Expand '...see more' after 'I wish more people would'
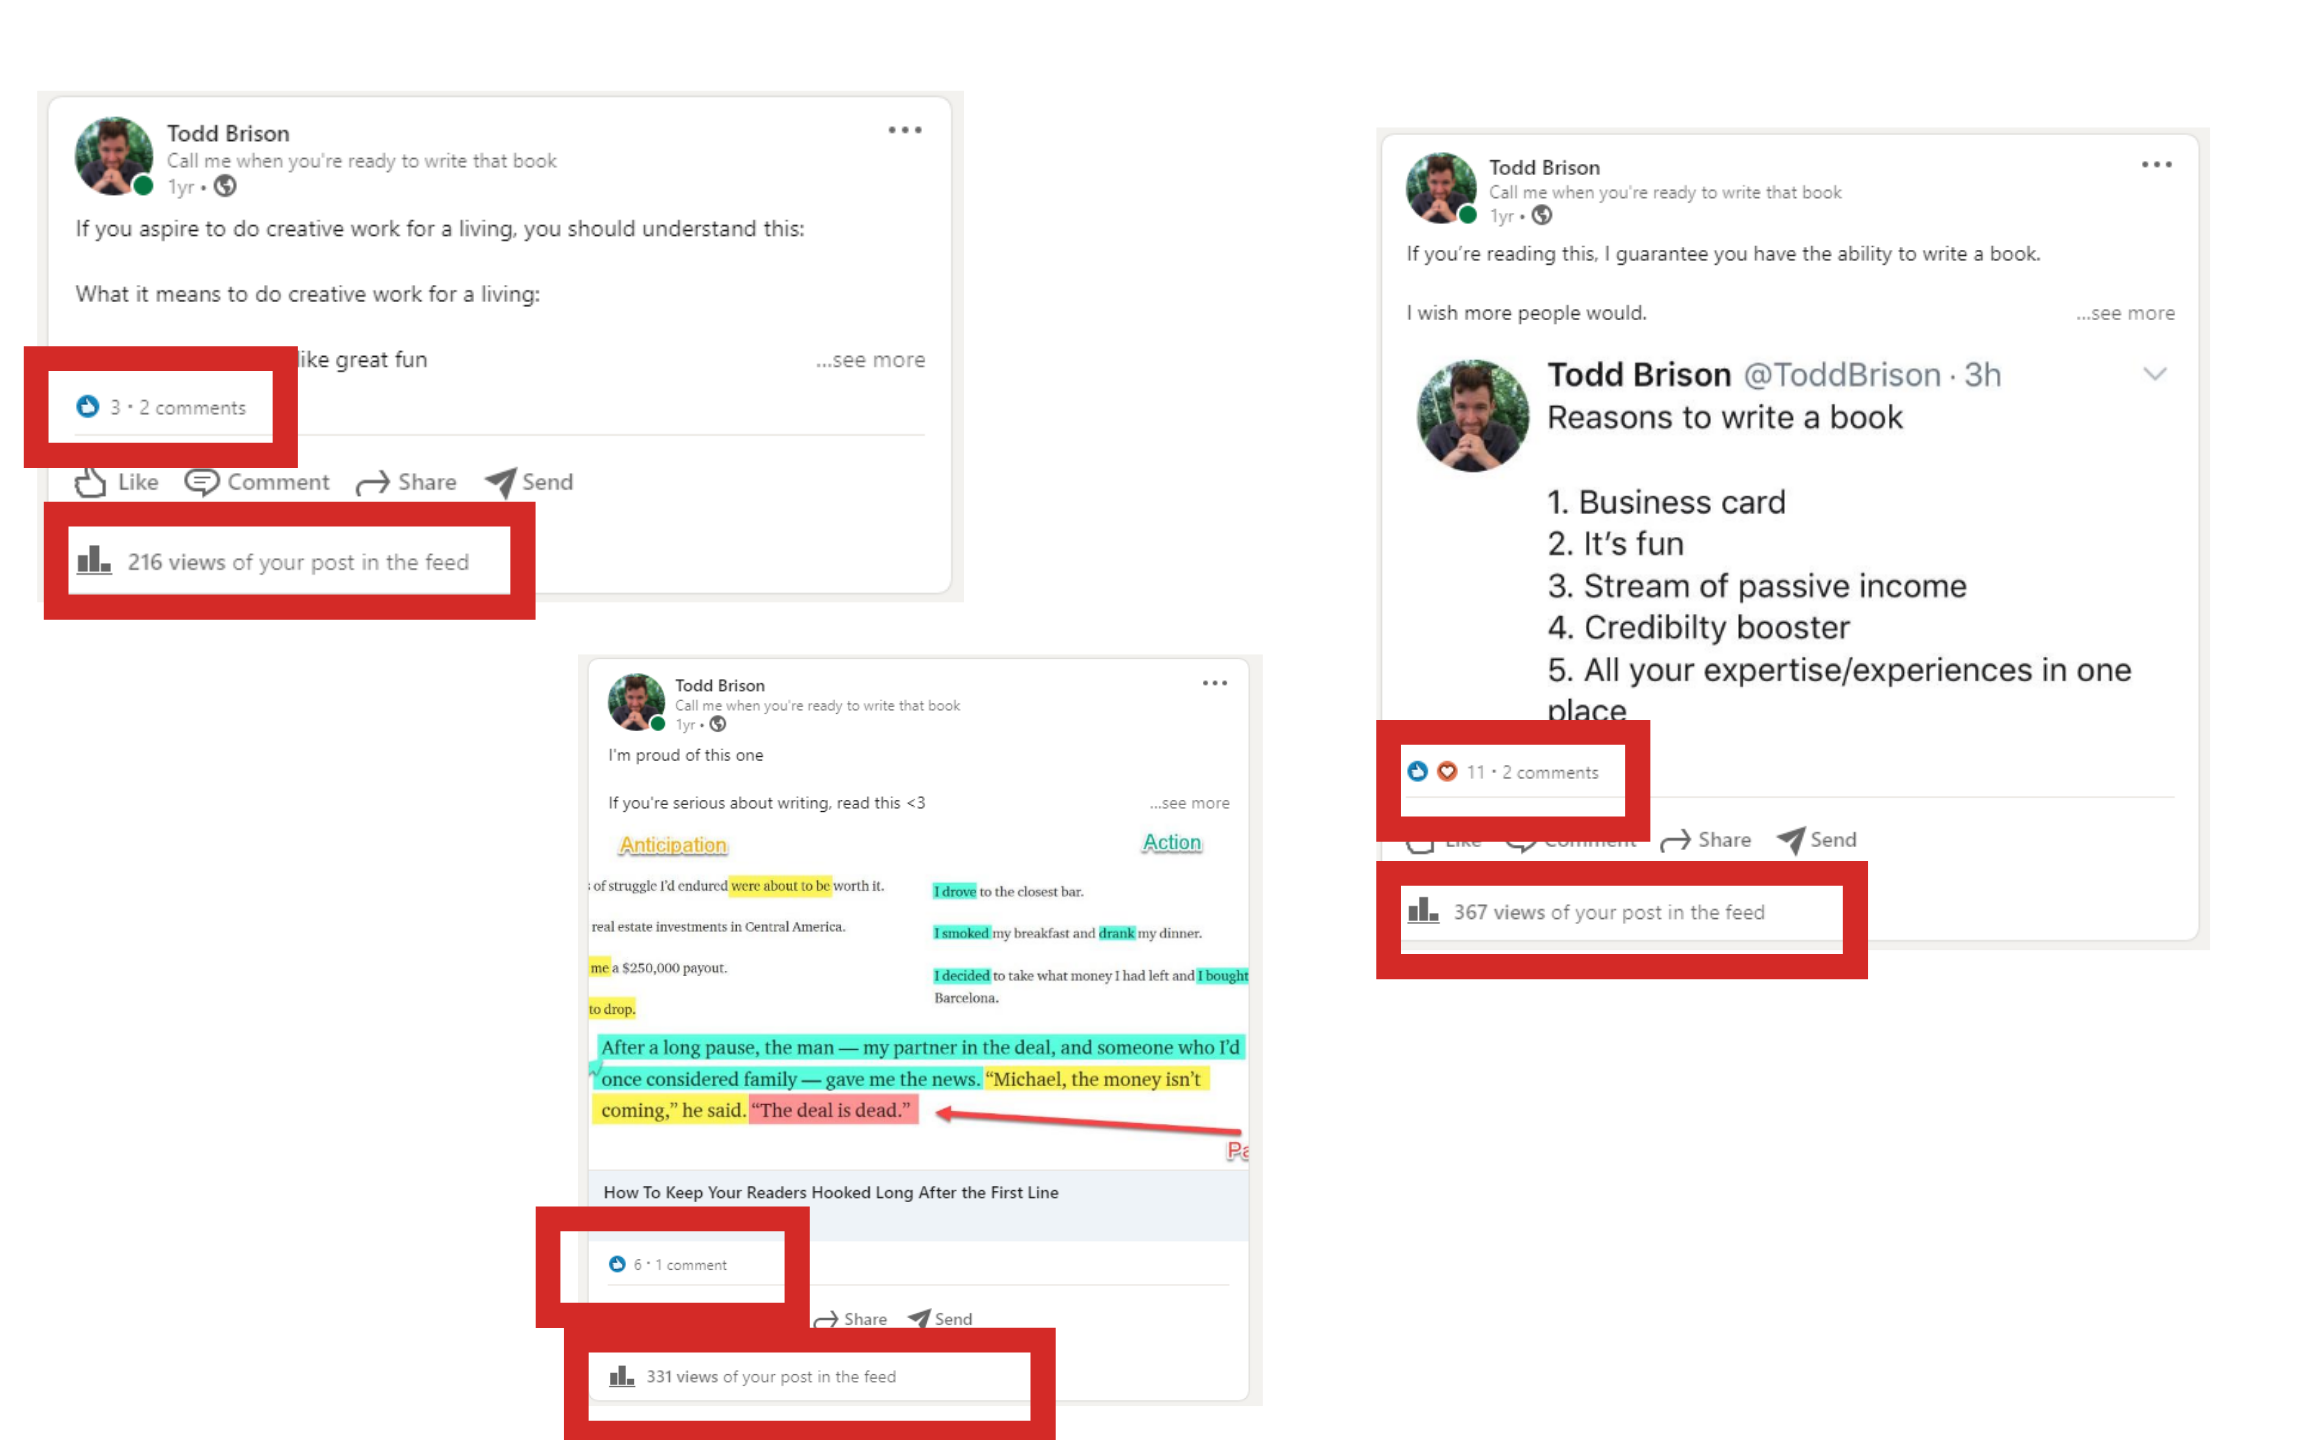The height and width of the screenshot is (1440, 2304). coord(2125,313)
